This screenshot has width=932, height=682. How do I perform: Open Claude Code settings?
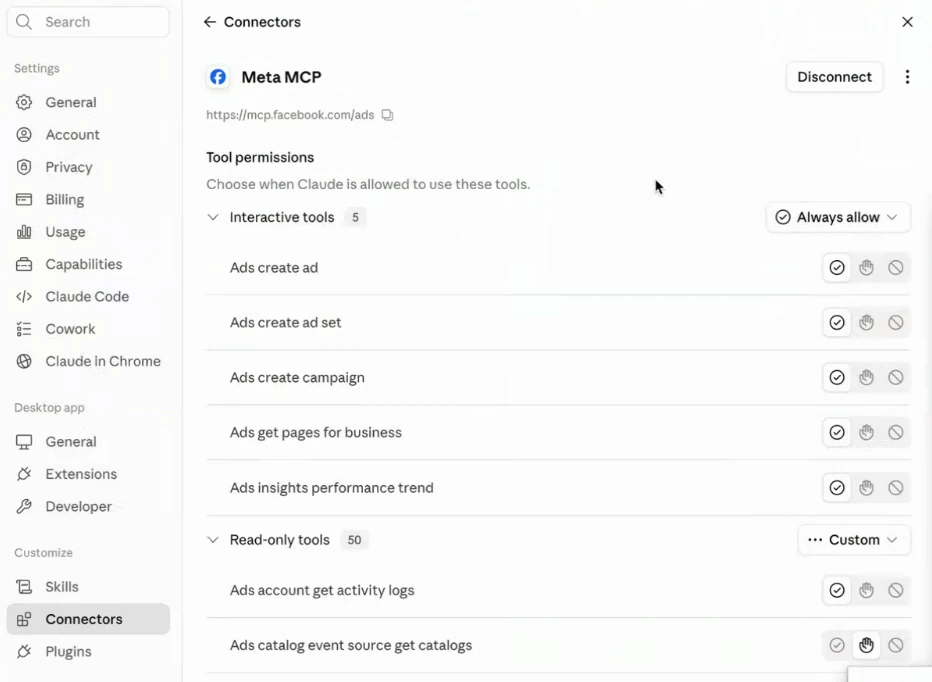click(x=88, y=297)
